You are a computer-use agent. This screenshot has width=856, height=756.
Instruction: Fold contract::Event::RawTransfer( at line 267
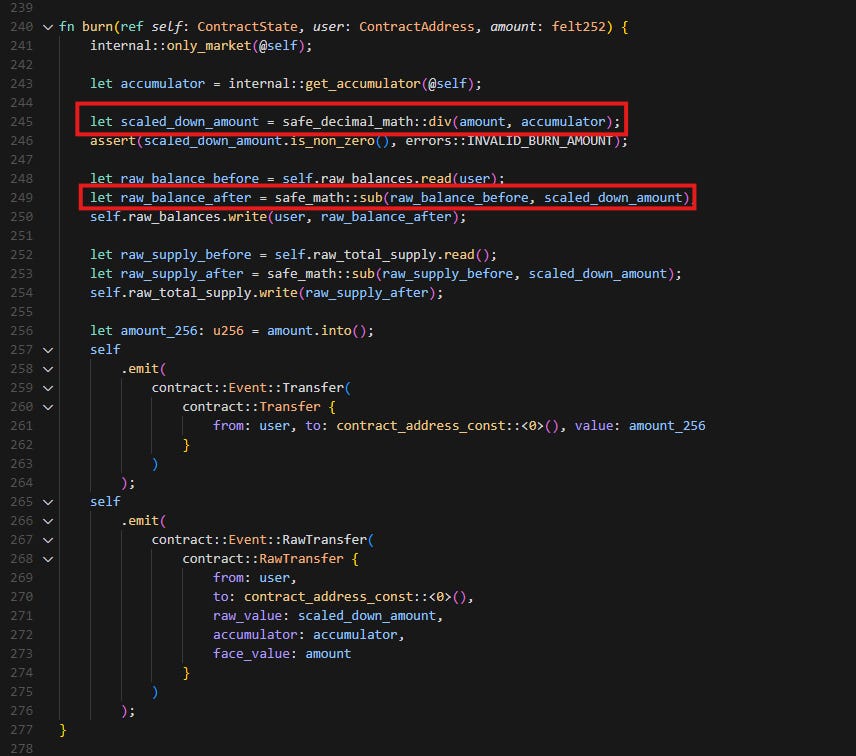pyautogui.click(x=48, y=540)
